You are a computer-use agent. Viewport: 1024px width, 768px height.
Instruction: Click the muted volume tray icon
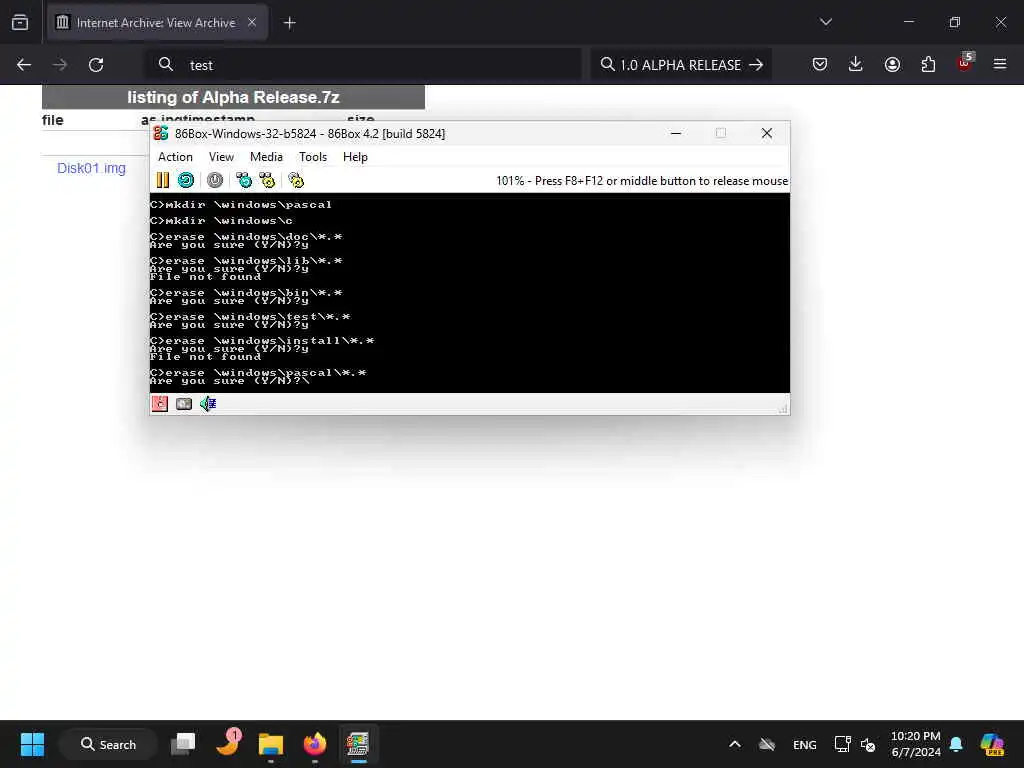pyautogui.click(x=868, y=744)
